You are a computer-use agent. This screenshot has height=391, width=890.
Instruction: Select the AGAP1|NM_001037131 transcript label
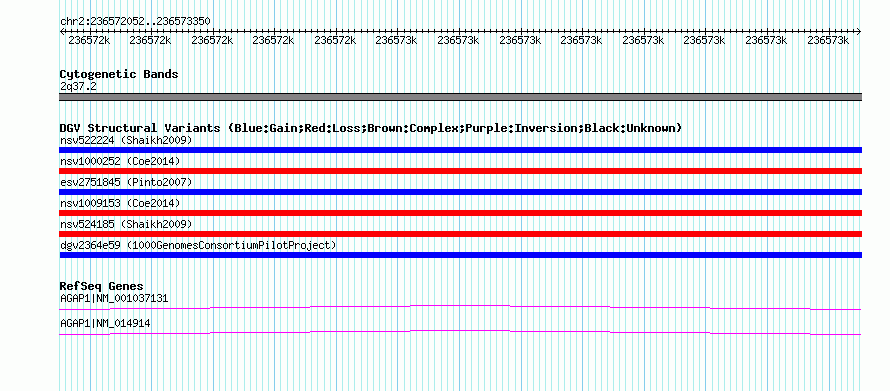tap(114, 298)
